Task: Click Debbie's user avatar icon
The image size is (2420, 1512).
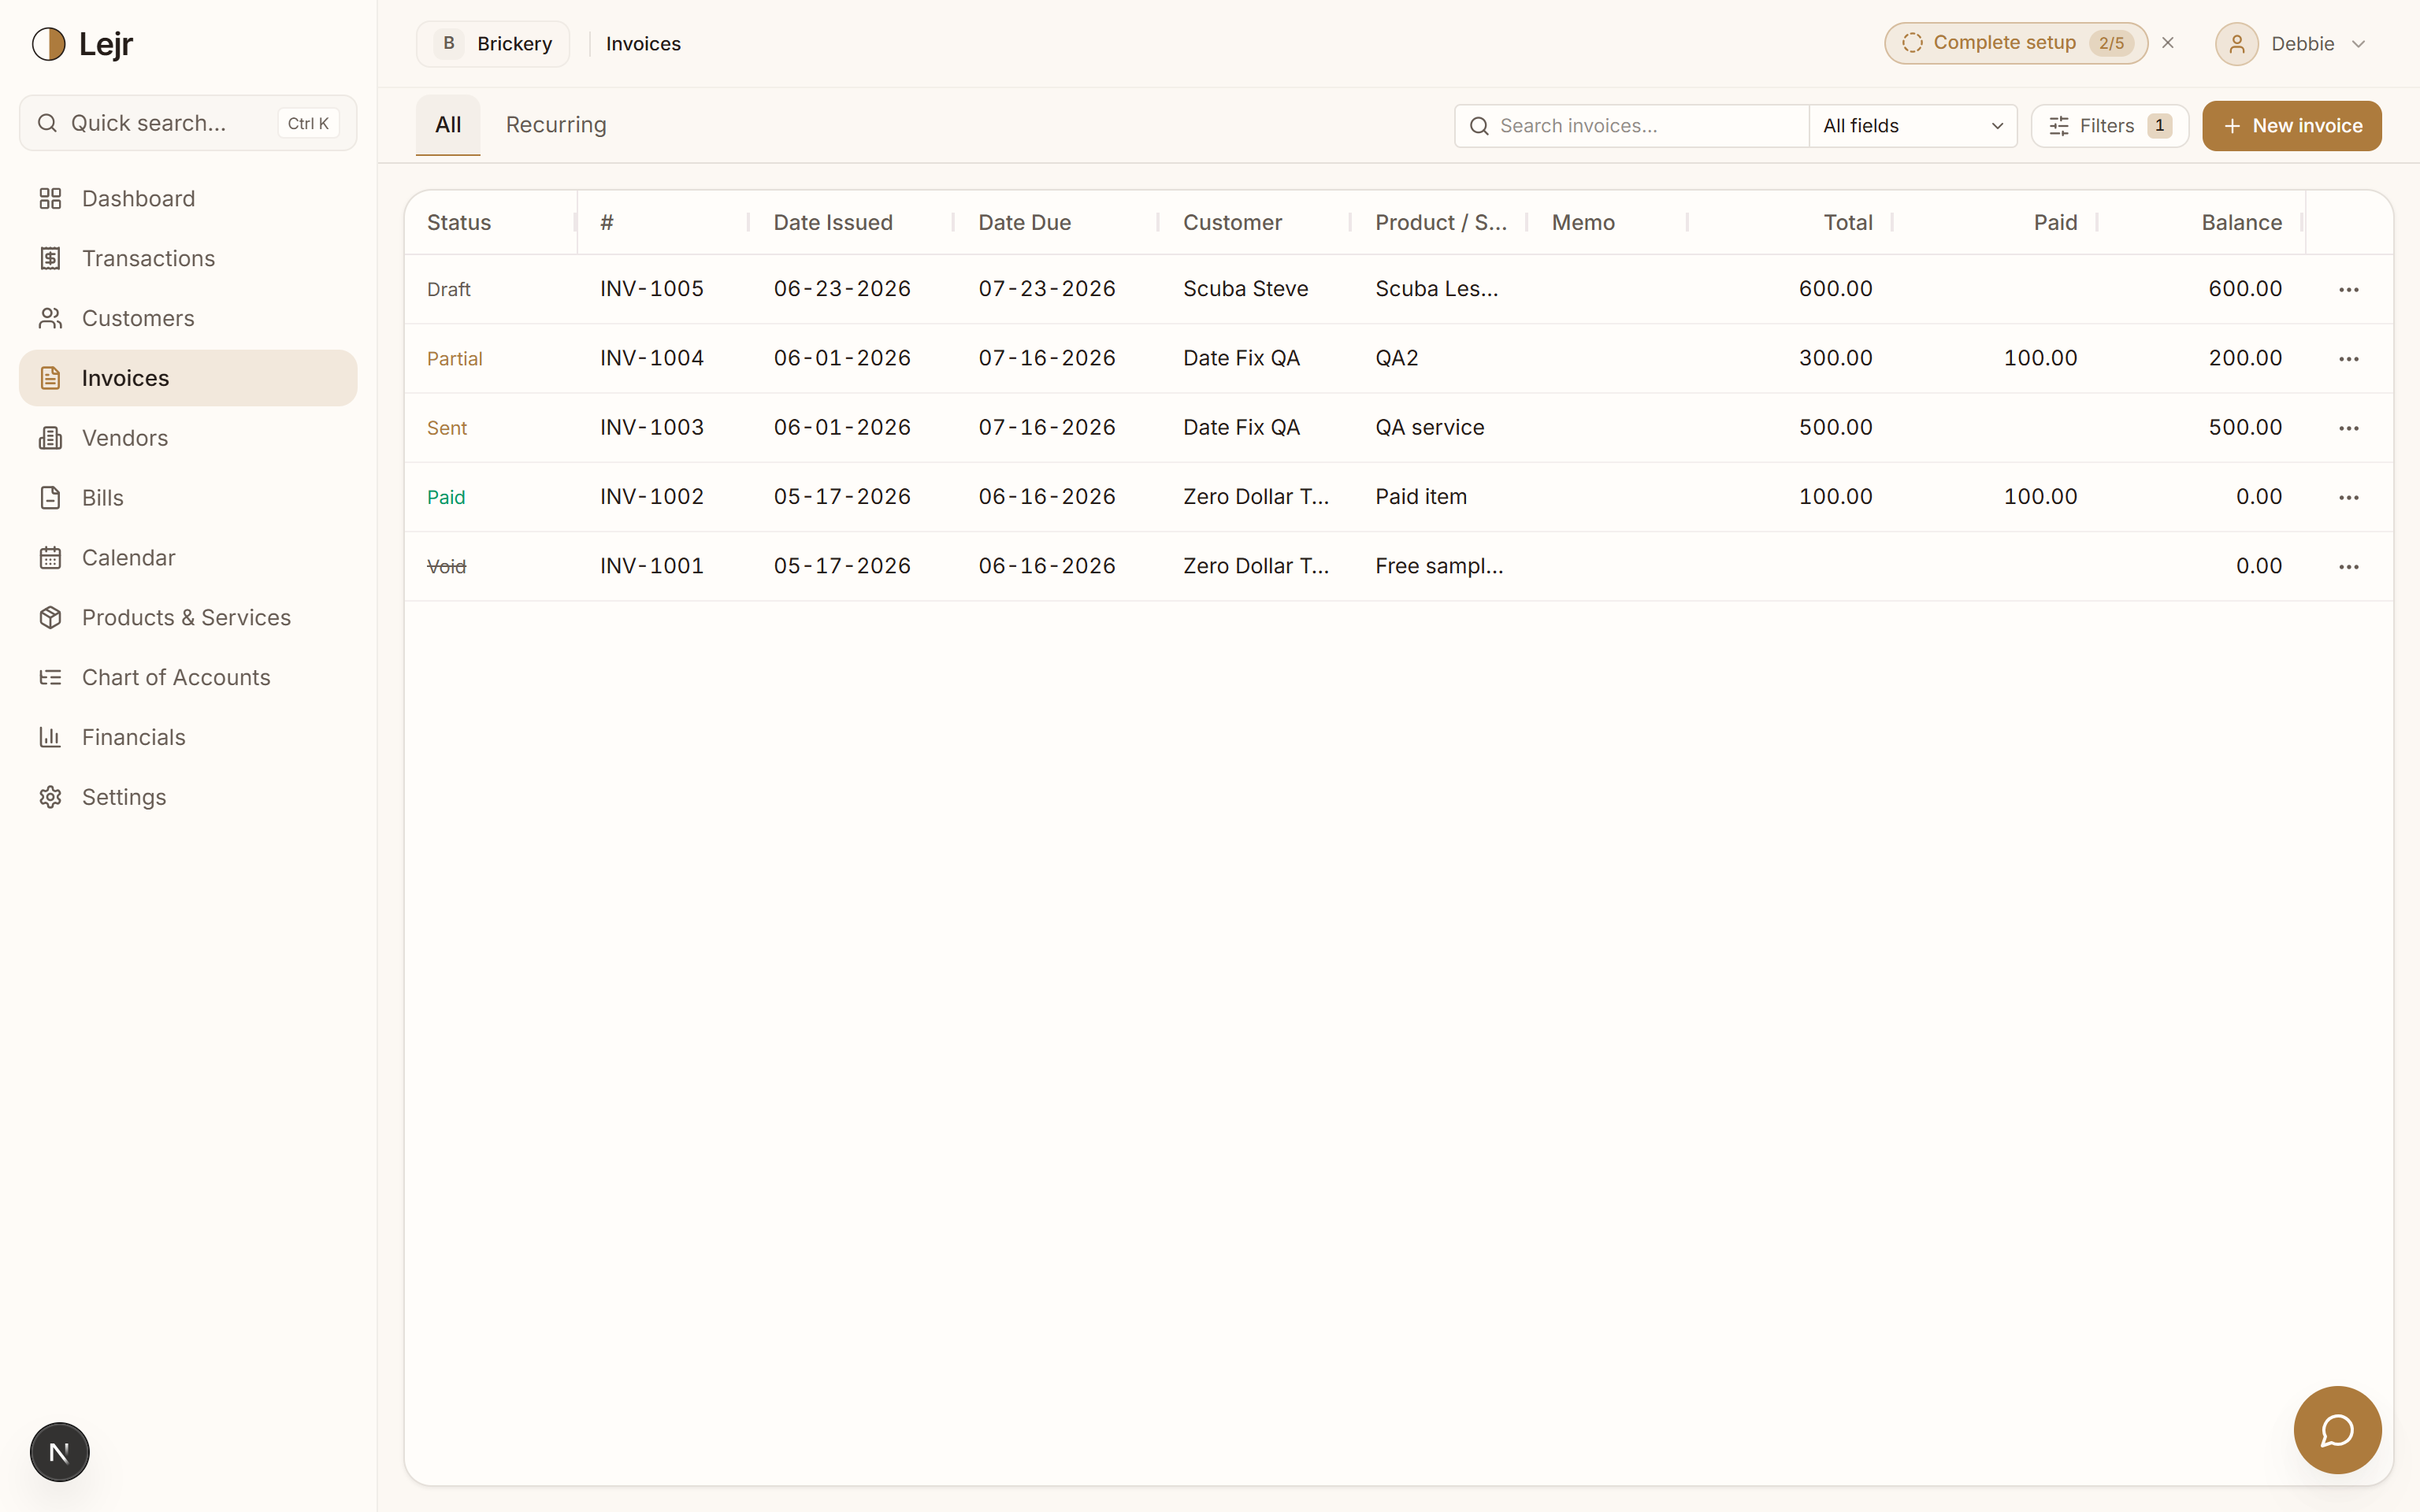Action: pos(2236,44)
